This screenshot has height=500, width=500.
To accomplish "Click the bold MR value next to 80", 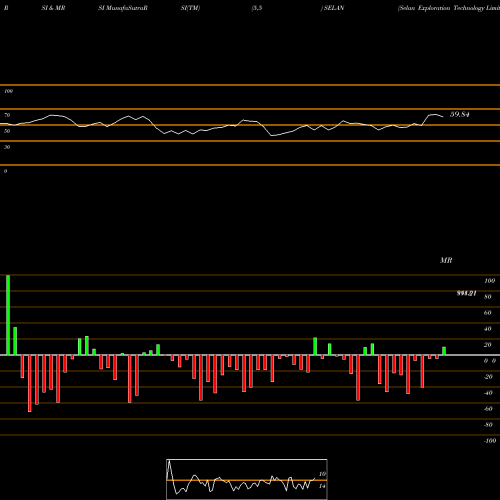I will click(466, 293).
